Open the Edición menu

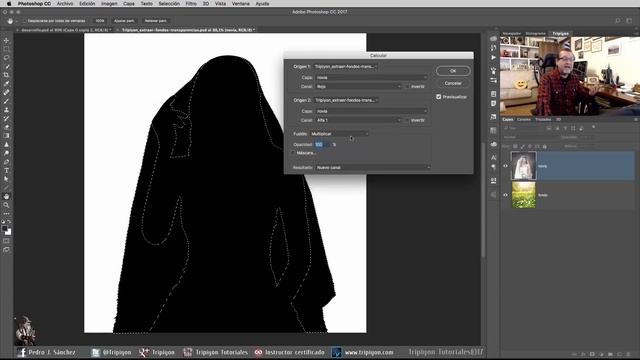click(x=87, y=4)
